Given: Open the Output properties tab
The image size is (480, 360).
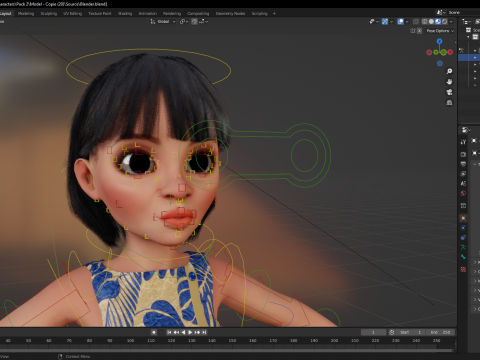Looking at the screenshot, I should click(x=463, y=164).
